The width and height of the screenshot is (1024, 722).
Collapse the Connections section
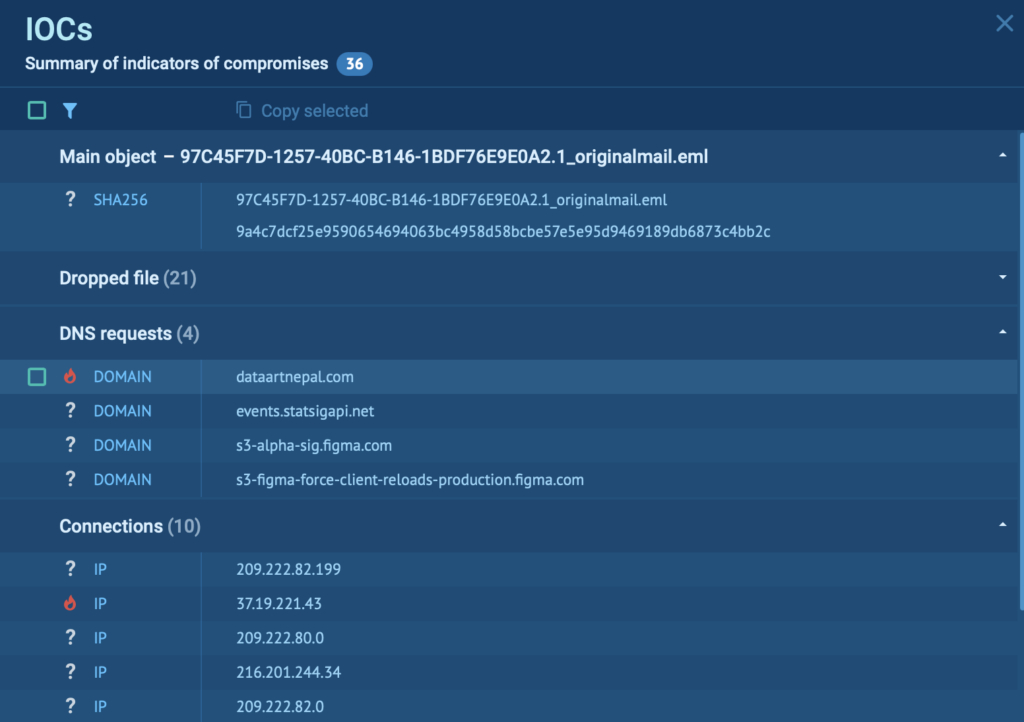(1002, 525)
